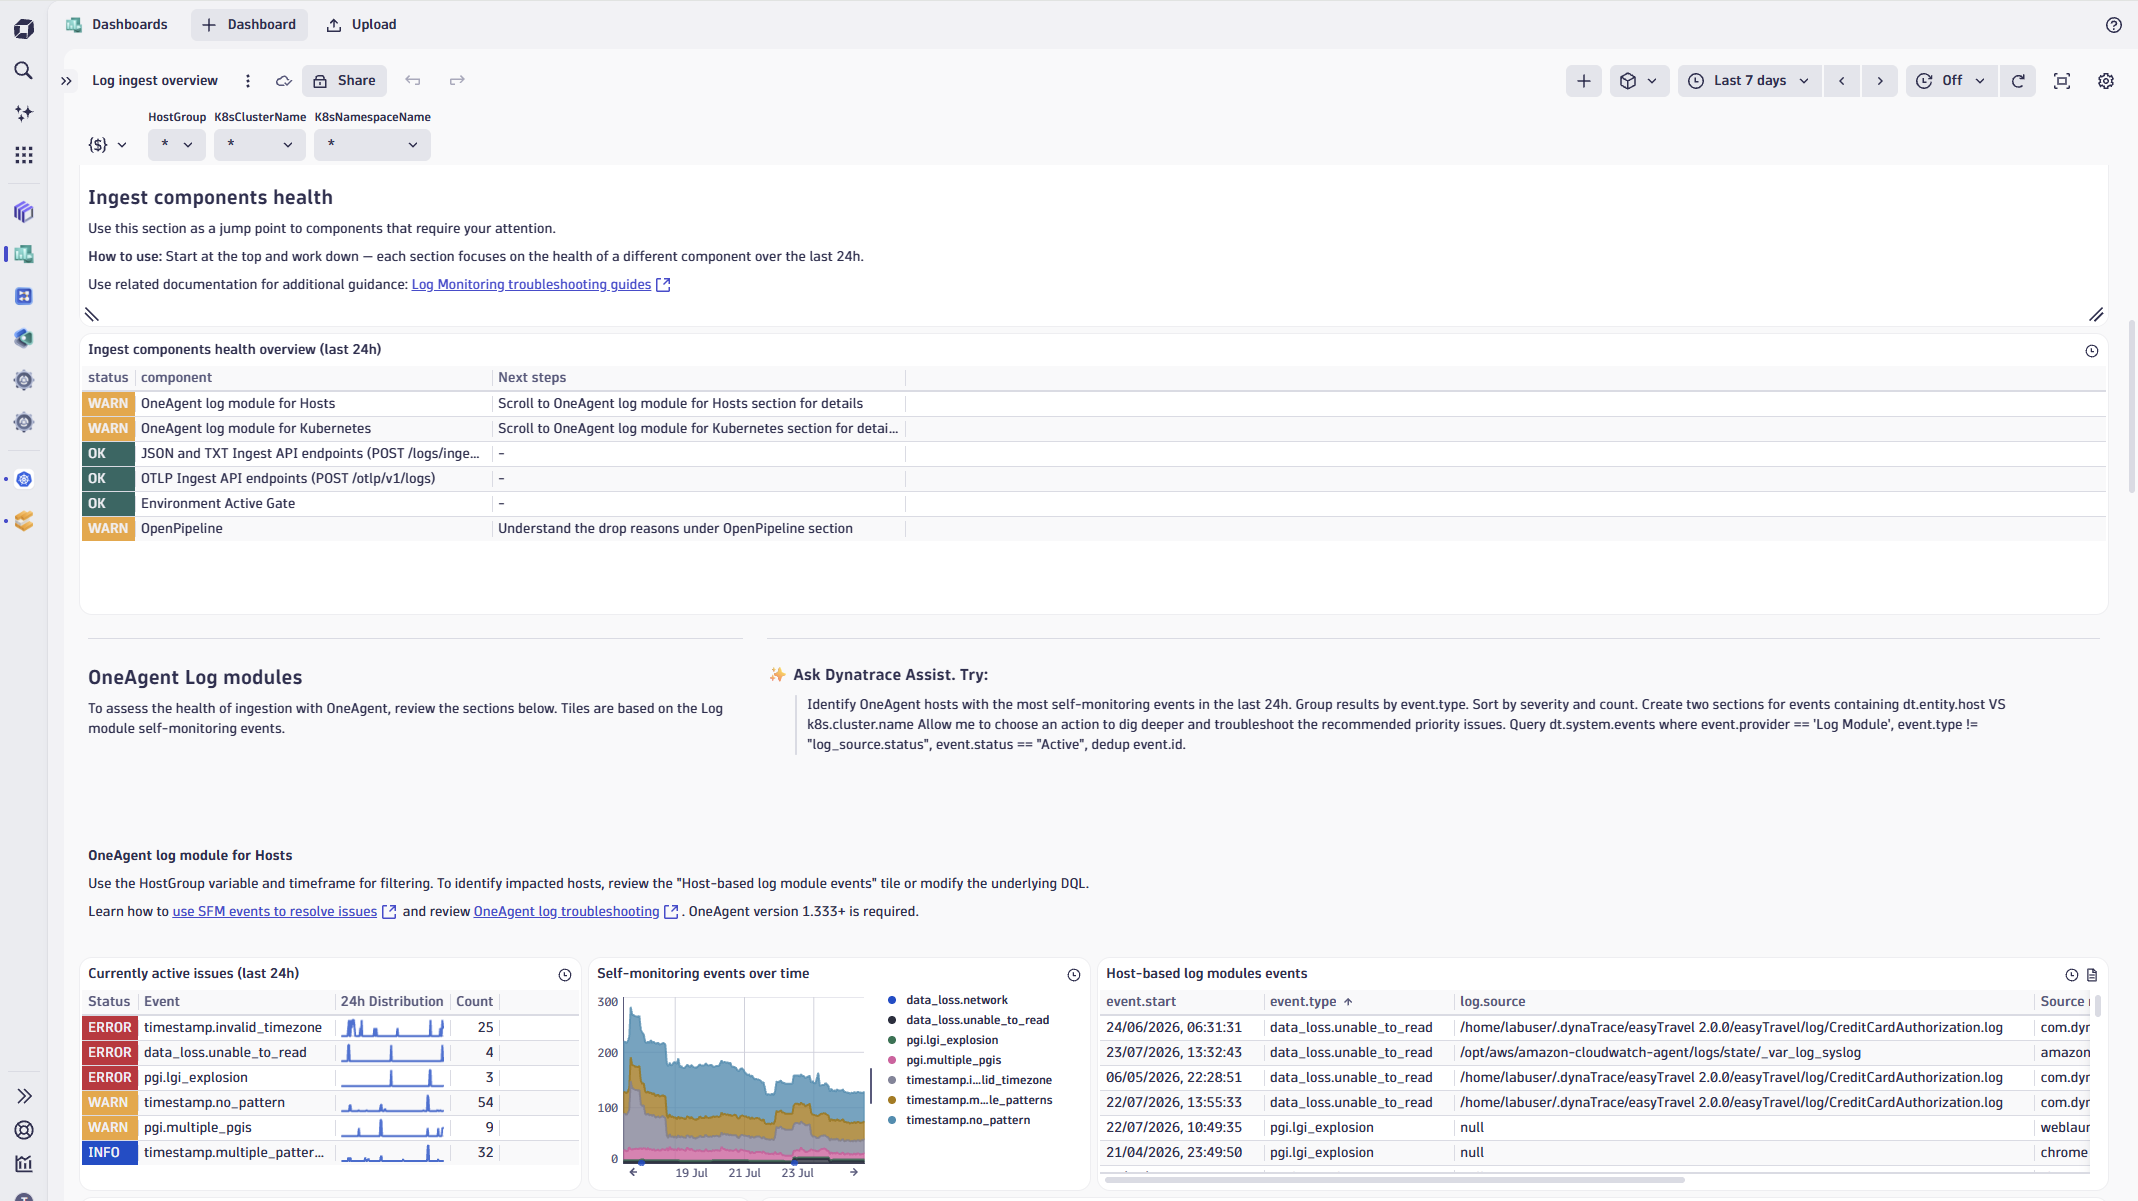Image resolution: width=2138 pixels, height=1201 pixels.
Task: Open the Last 7 days timeframe dropdown
Action: point(1750,81)
